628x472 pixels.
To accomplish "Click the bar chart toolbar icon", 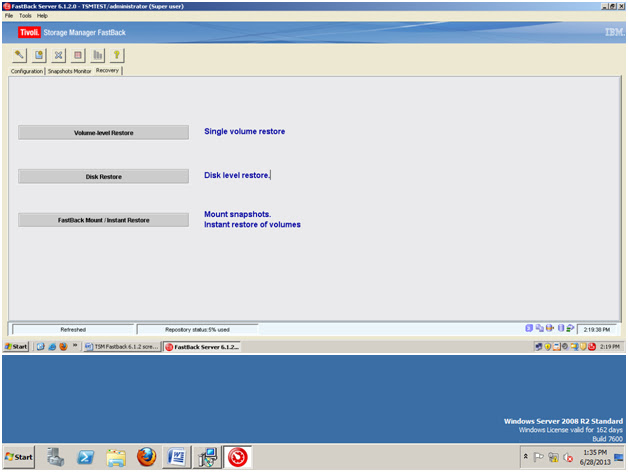I will click(97, 55).
